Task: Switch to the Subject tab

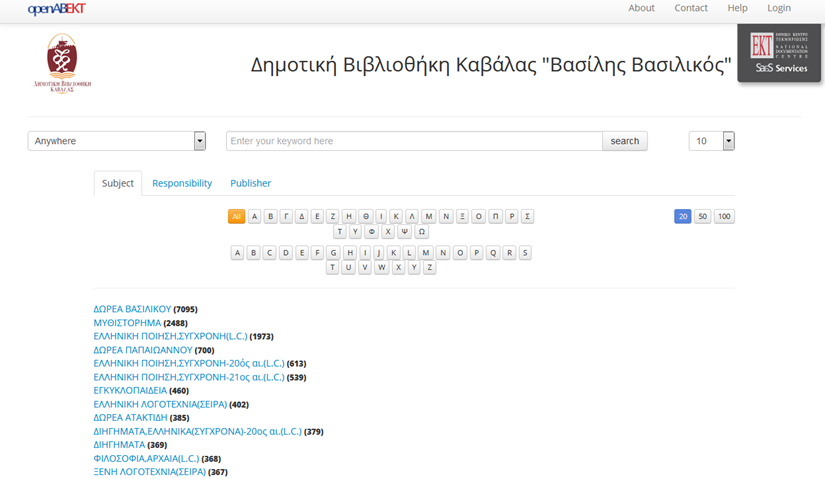Action: 118,183
